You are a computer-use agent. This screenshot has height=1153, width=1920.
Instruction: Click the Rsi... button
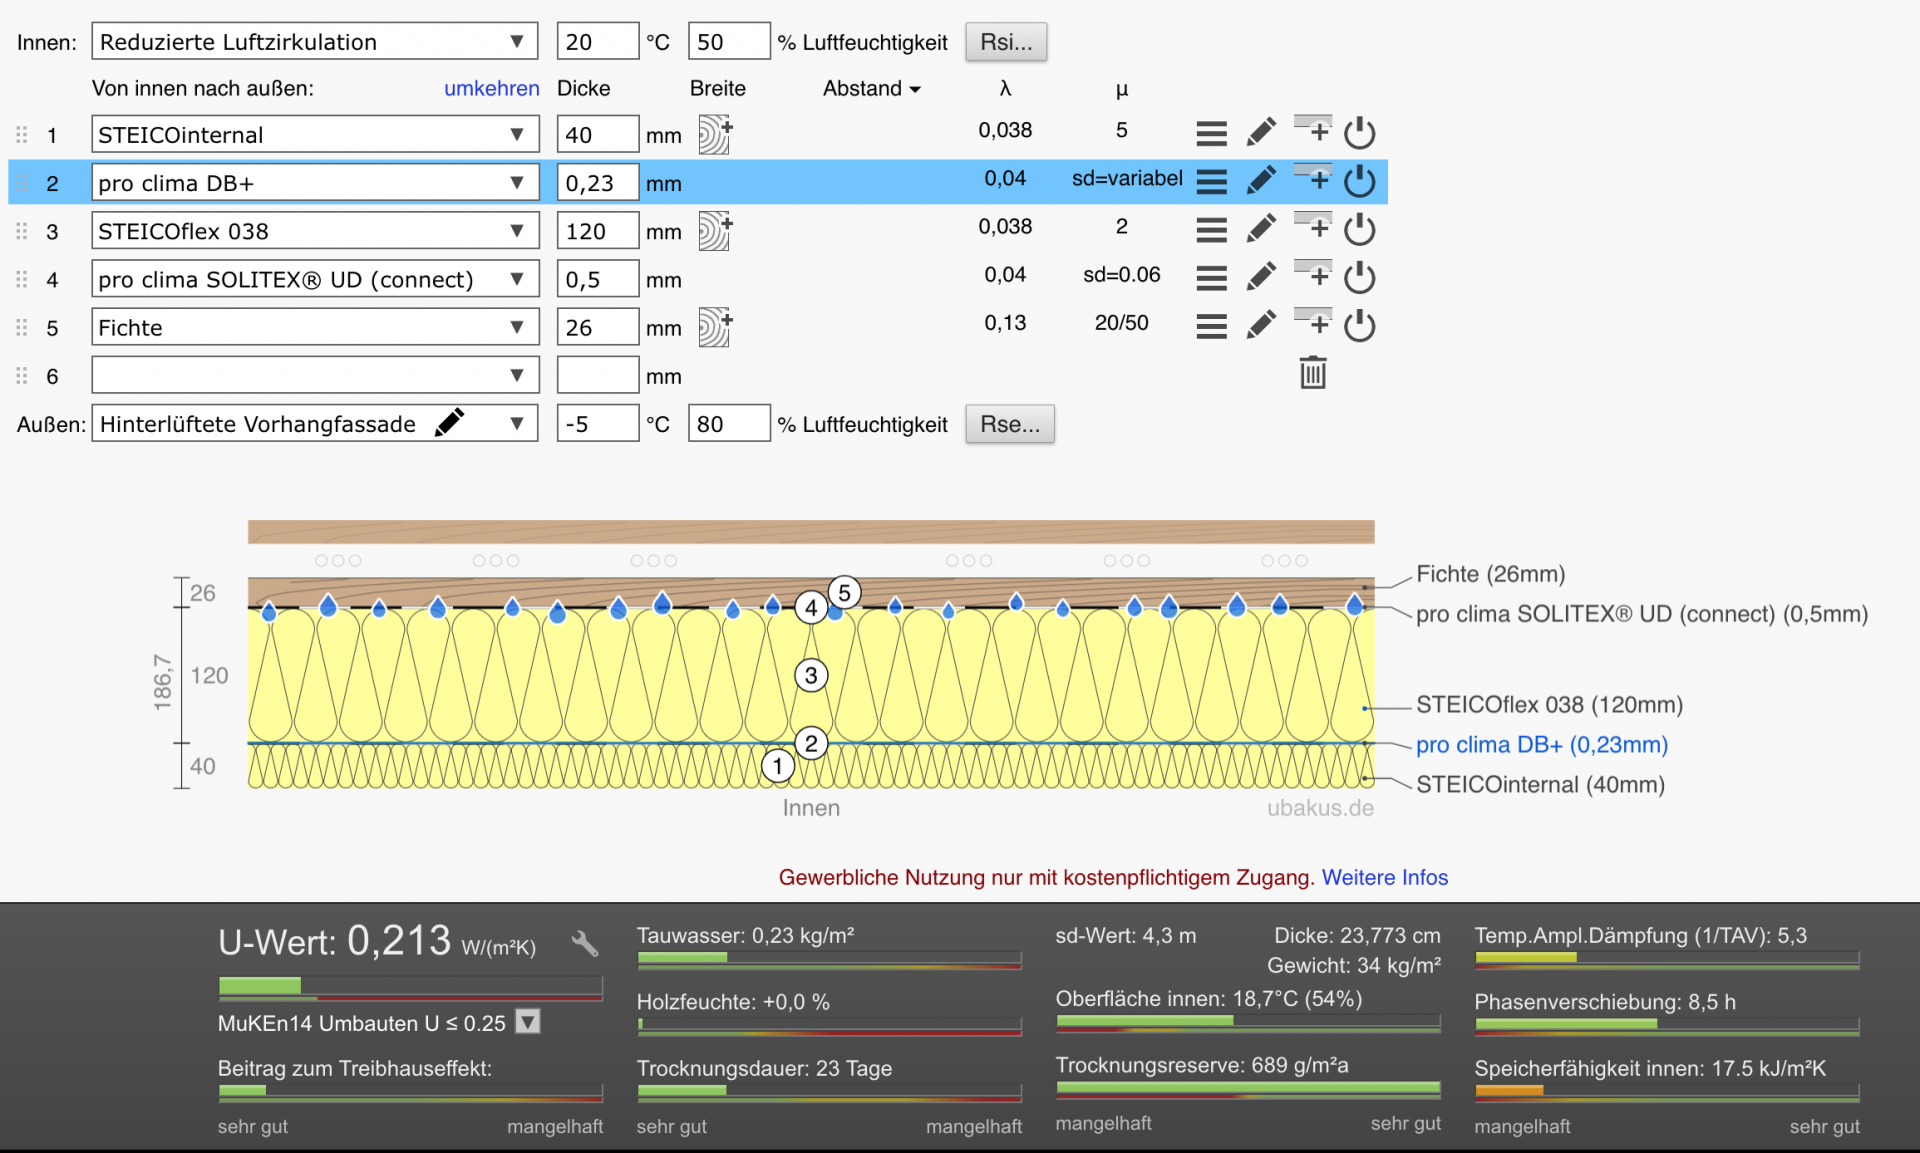(1006, 42)
